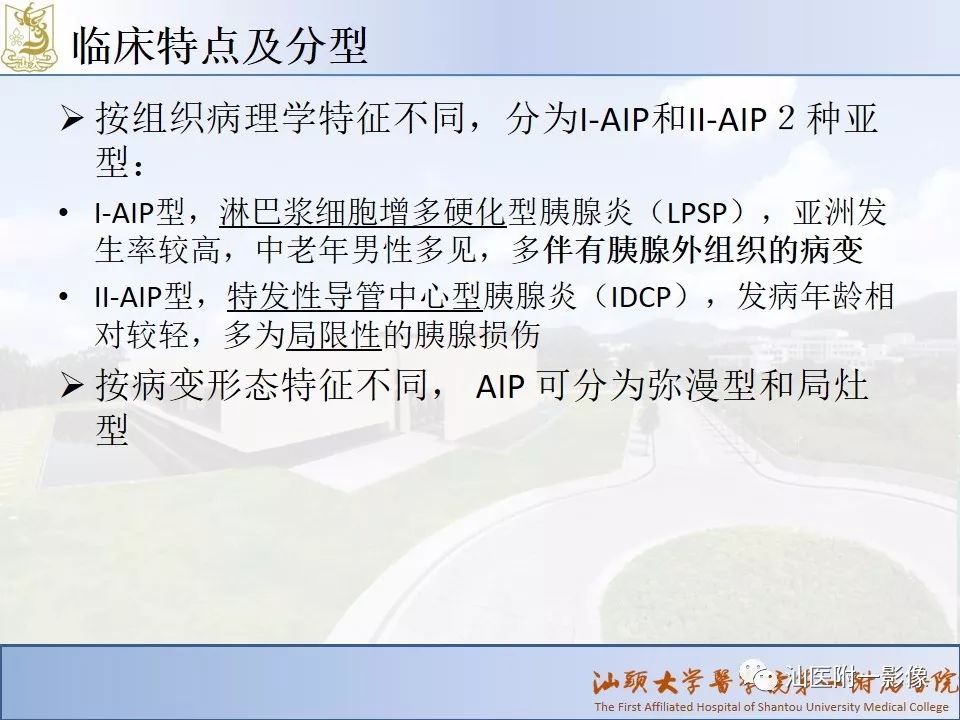Click the university crest logo

pos(28,36)
